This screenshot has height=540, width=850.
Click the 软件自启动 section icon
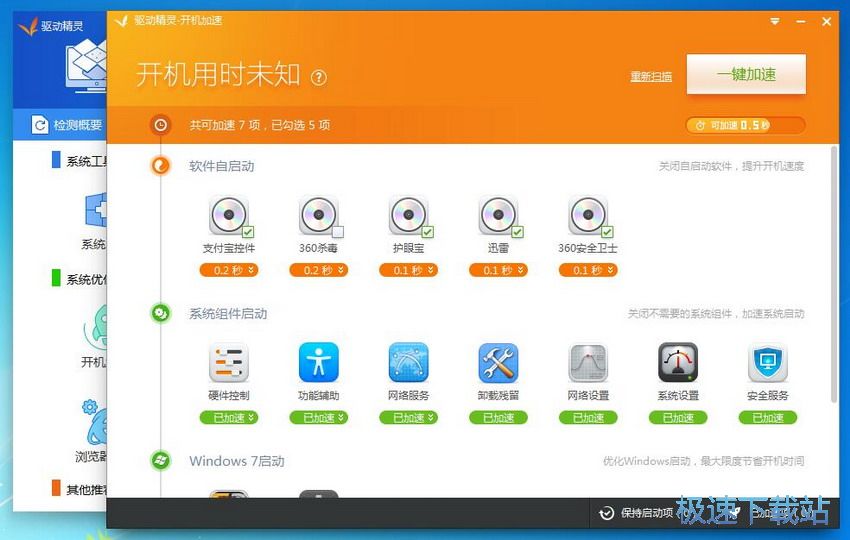[x=160, y=165]
